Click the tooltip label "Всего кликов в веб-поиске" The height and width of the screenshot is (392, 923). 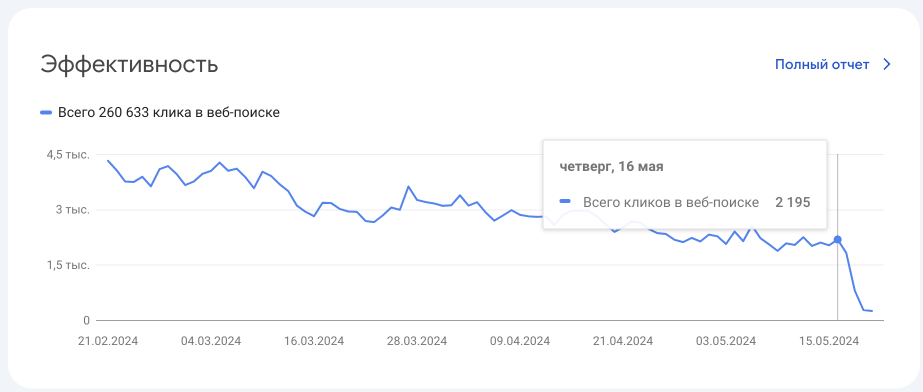[x=670, y=202]
